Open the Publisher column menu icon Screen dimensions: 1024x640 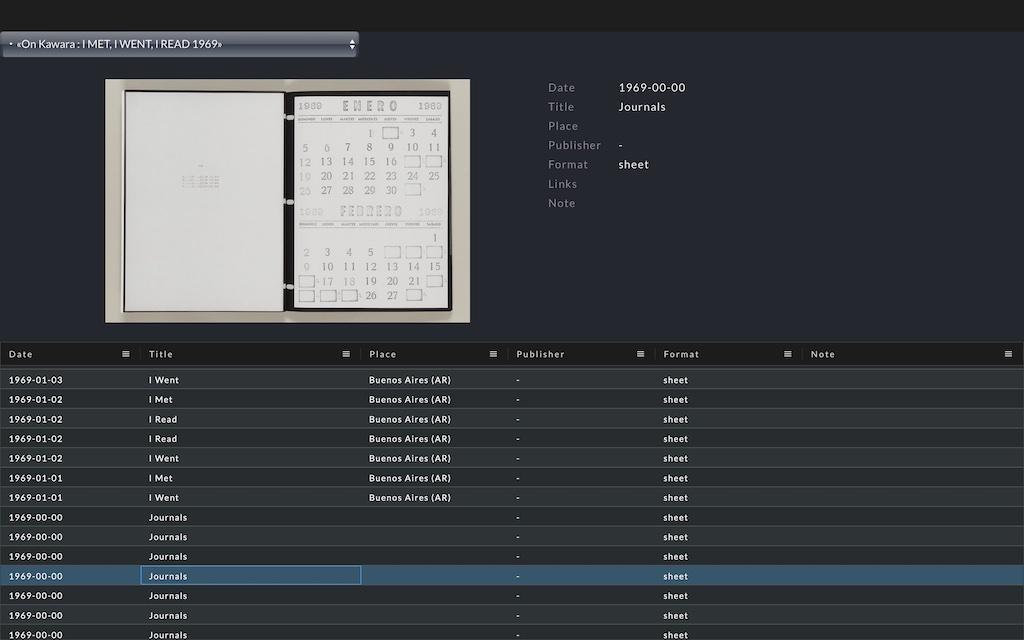pyautogui.click(x=640, y=354)
